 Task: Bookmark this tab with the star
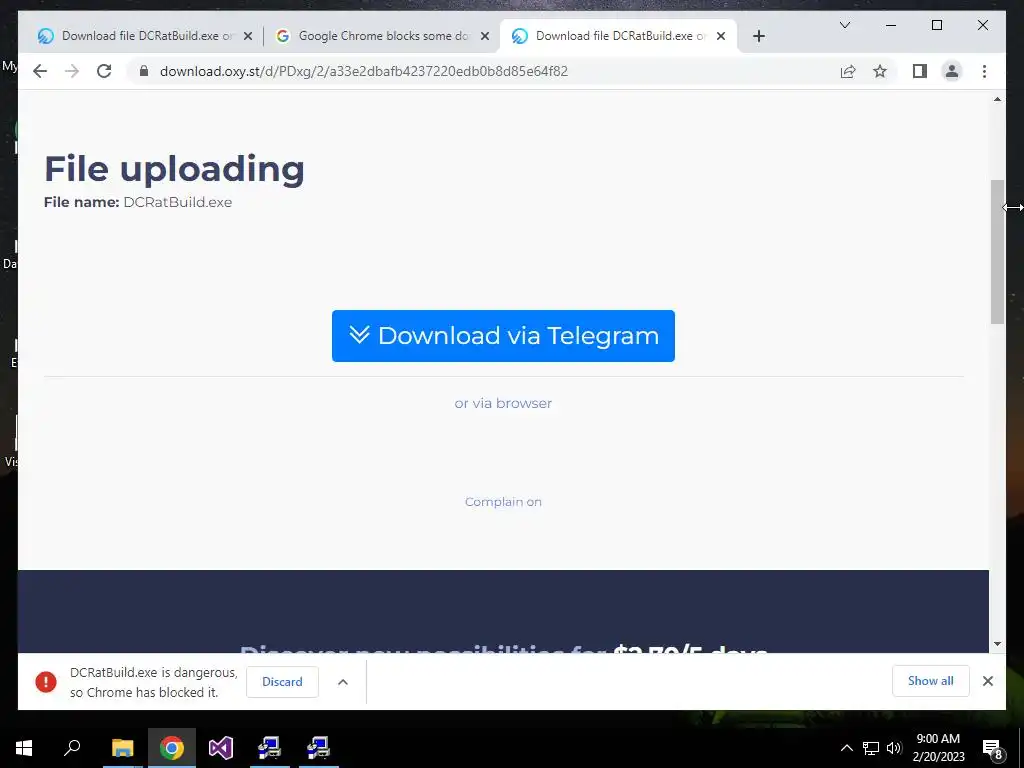880,71
